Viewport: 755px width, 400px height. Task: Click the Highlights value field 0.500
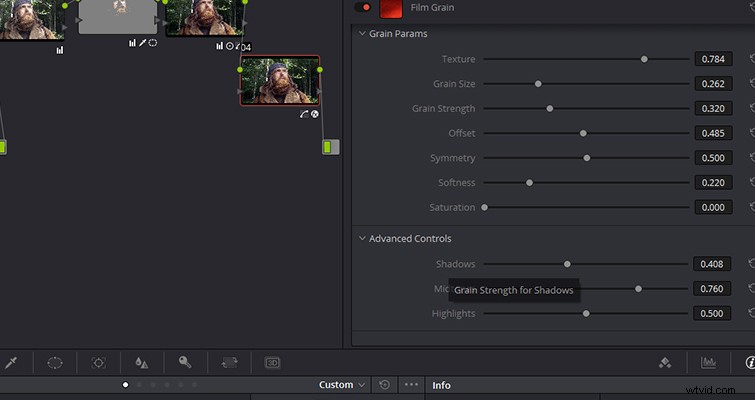pyautogui.click(x=712, y=314)
